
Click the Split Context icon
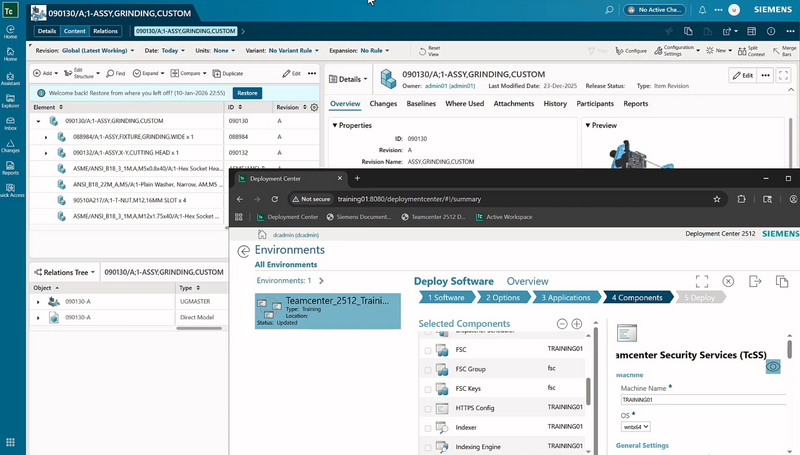752,51
